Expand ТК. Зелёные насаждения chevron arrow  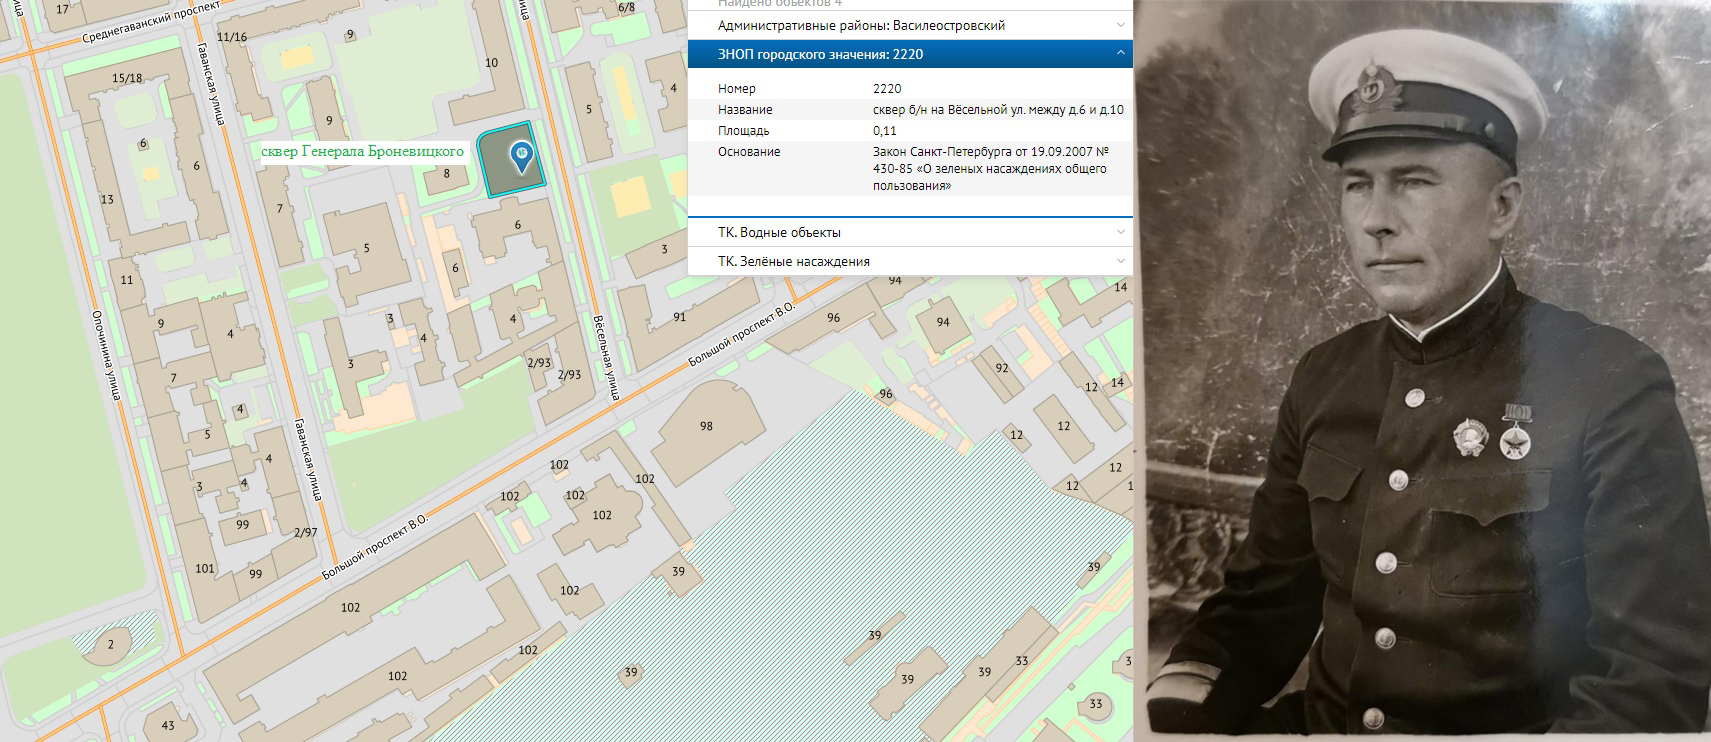pos(1120,261)
